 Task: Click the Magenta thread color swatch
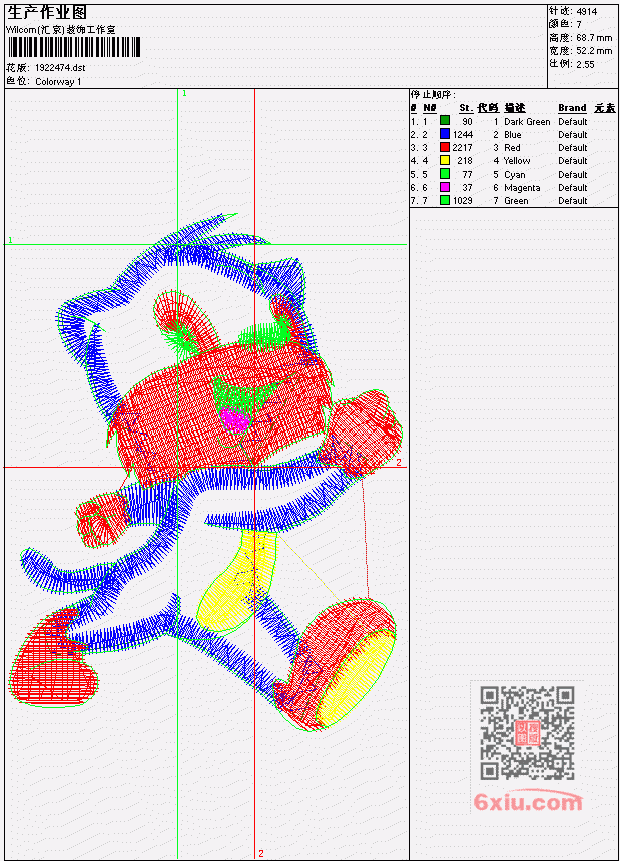(x=445, y=187)
